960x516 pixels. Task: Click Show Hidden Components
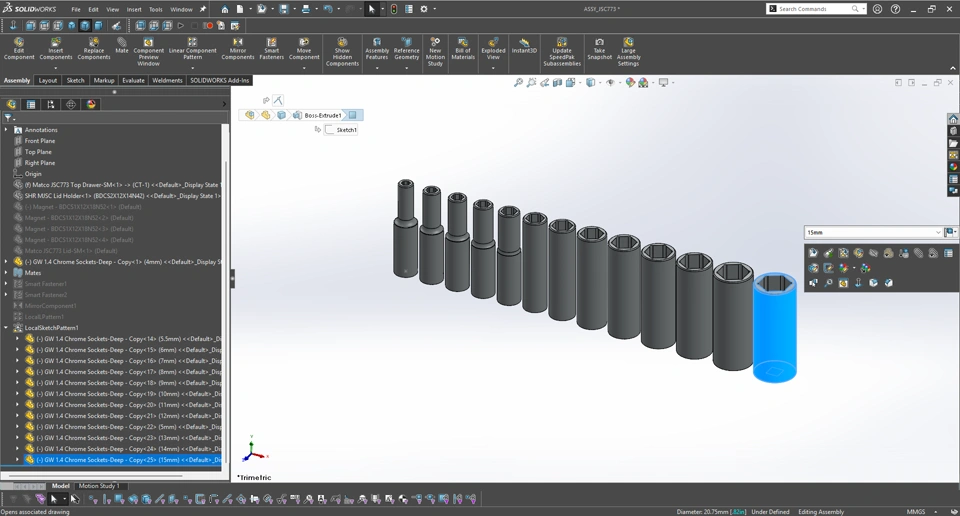[x=342, y=50]
